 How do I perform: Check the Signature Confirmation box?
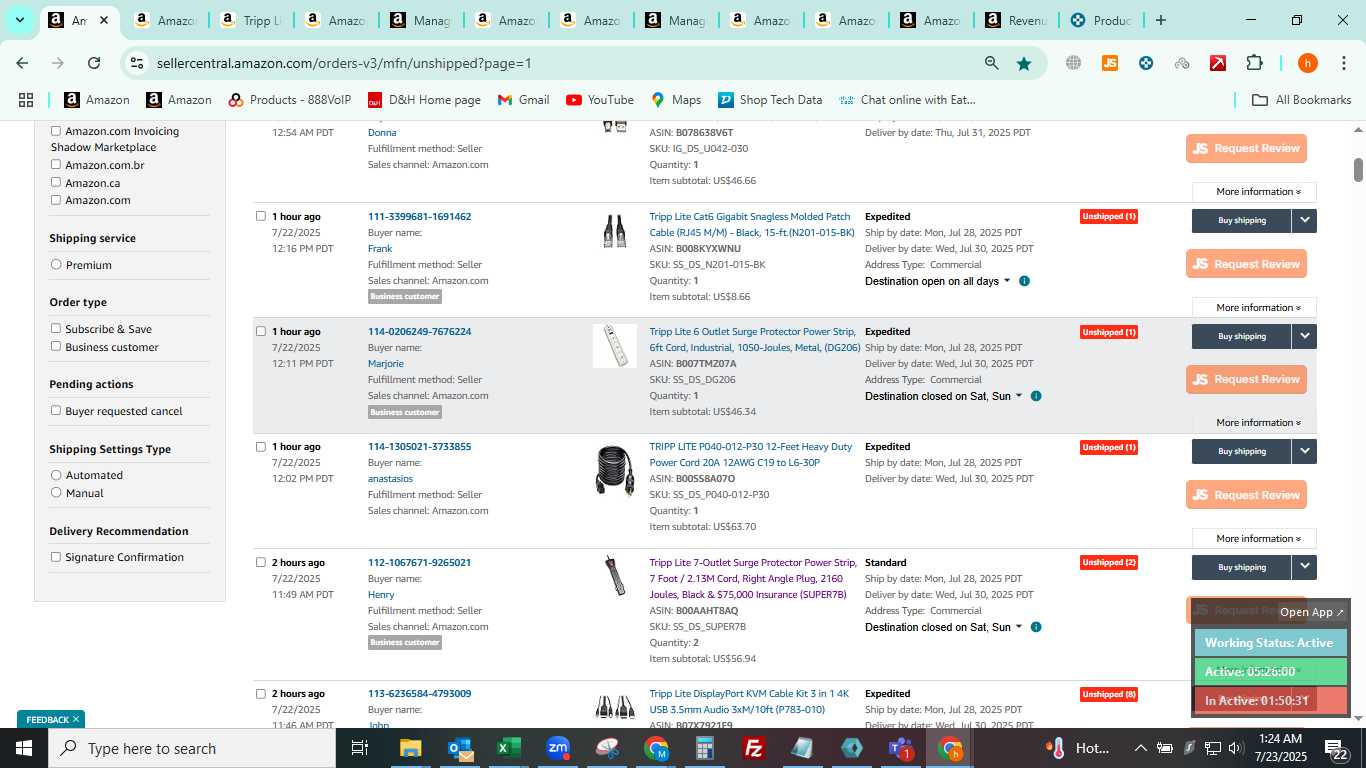click(56, 557)
